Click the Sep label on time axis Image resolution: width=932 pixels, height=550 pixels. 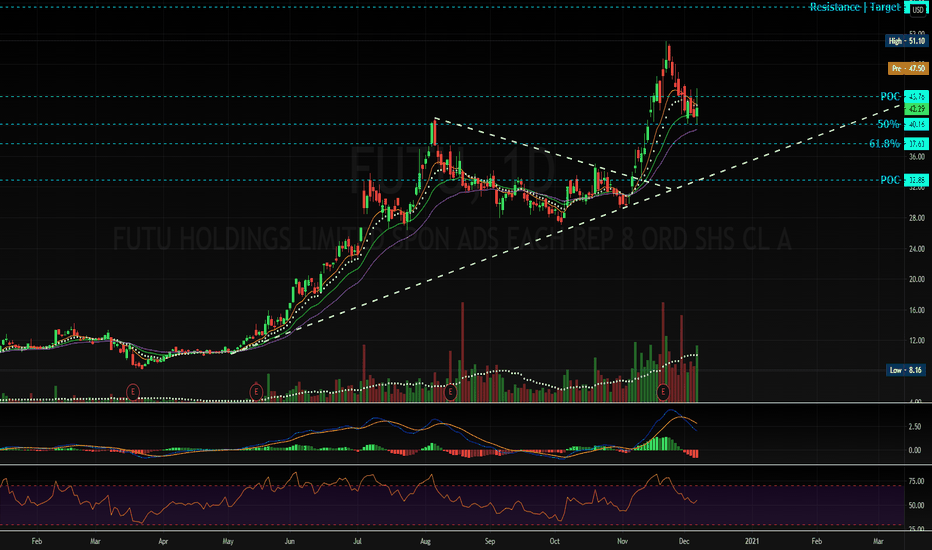tap(490, 541)
